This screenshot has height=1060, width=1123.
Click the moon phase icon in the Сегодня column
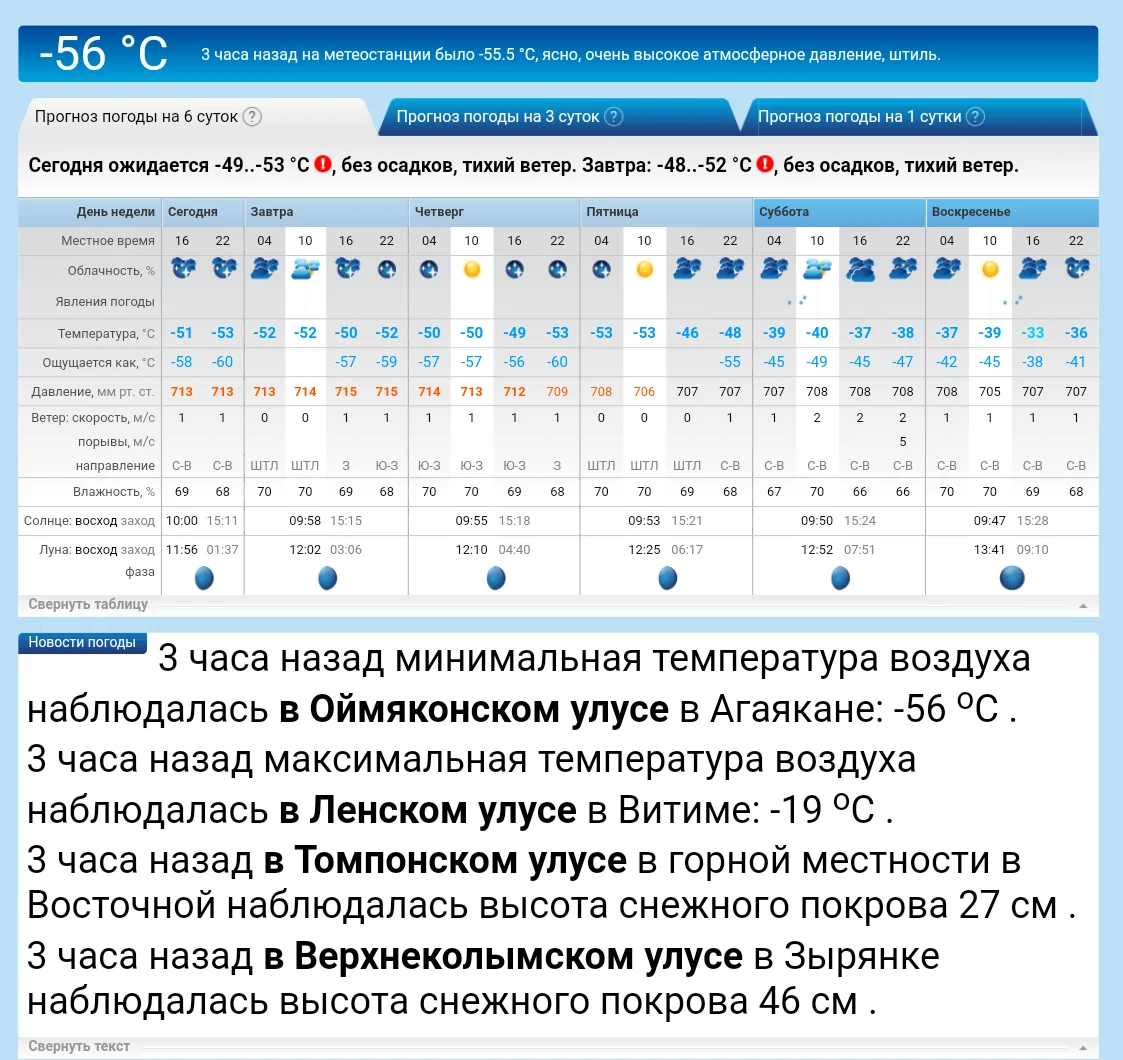[x=203, y=577]
